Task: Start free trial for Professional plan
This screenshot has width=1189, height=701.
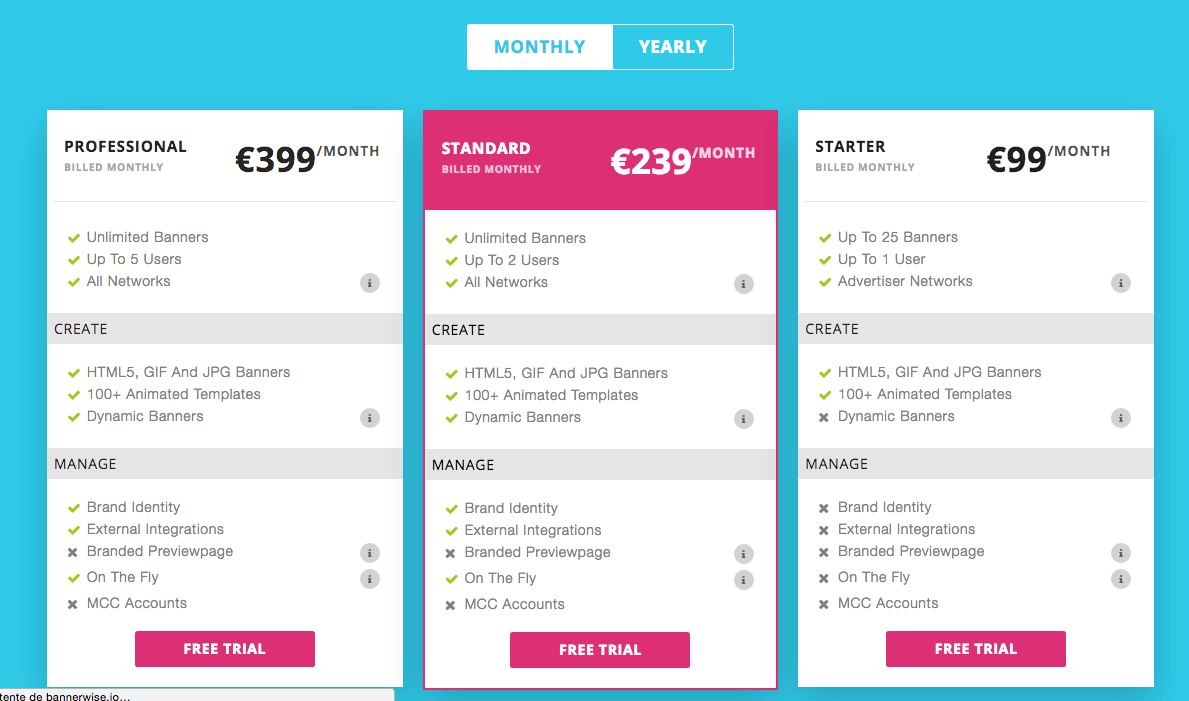Action: (x=225, y=649)
